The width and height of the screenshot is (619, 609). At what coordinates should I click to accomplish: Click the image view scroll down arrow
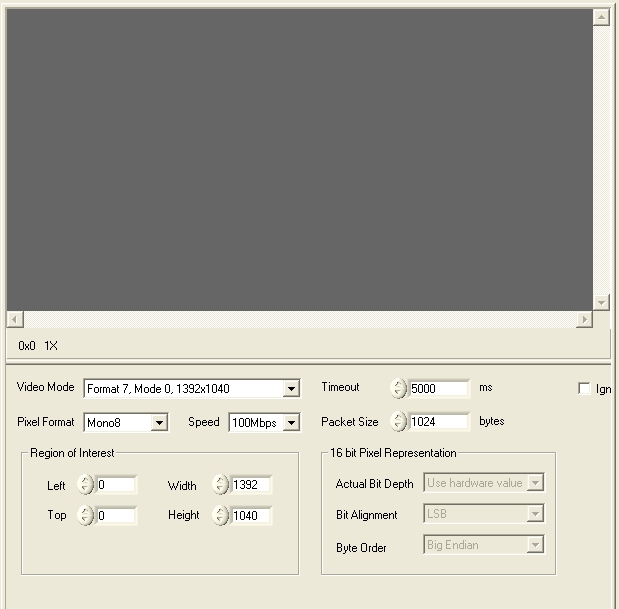click(601, 303)
